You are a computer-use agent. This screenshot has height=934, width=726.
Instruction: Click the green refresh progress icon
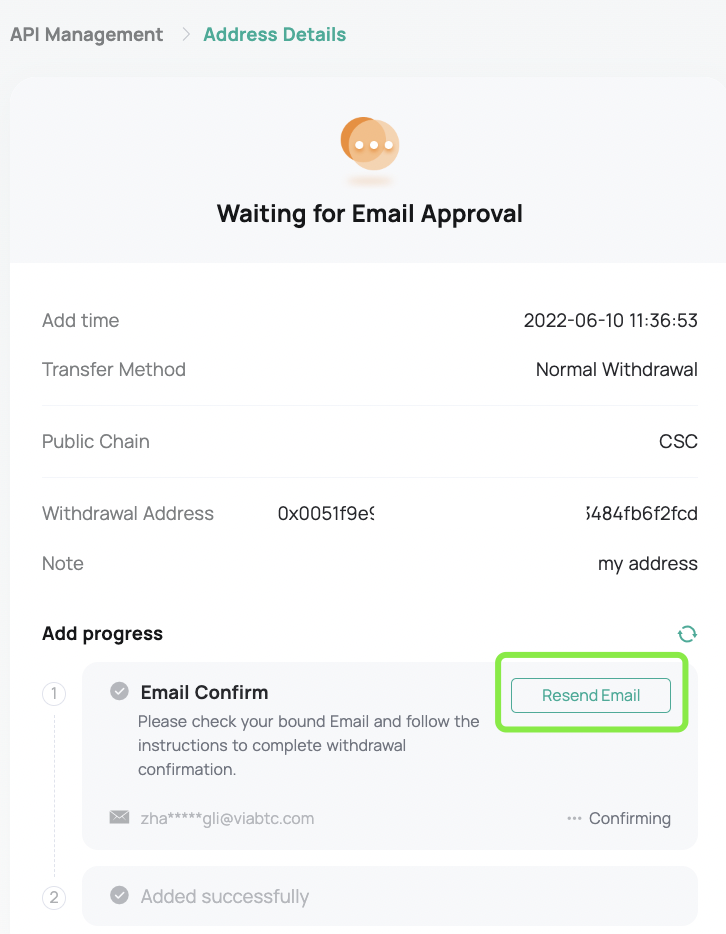tap(687, 634)
